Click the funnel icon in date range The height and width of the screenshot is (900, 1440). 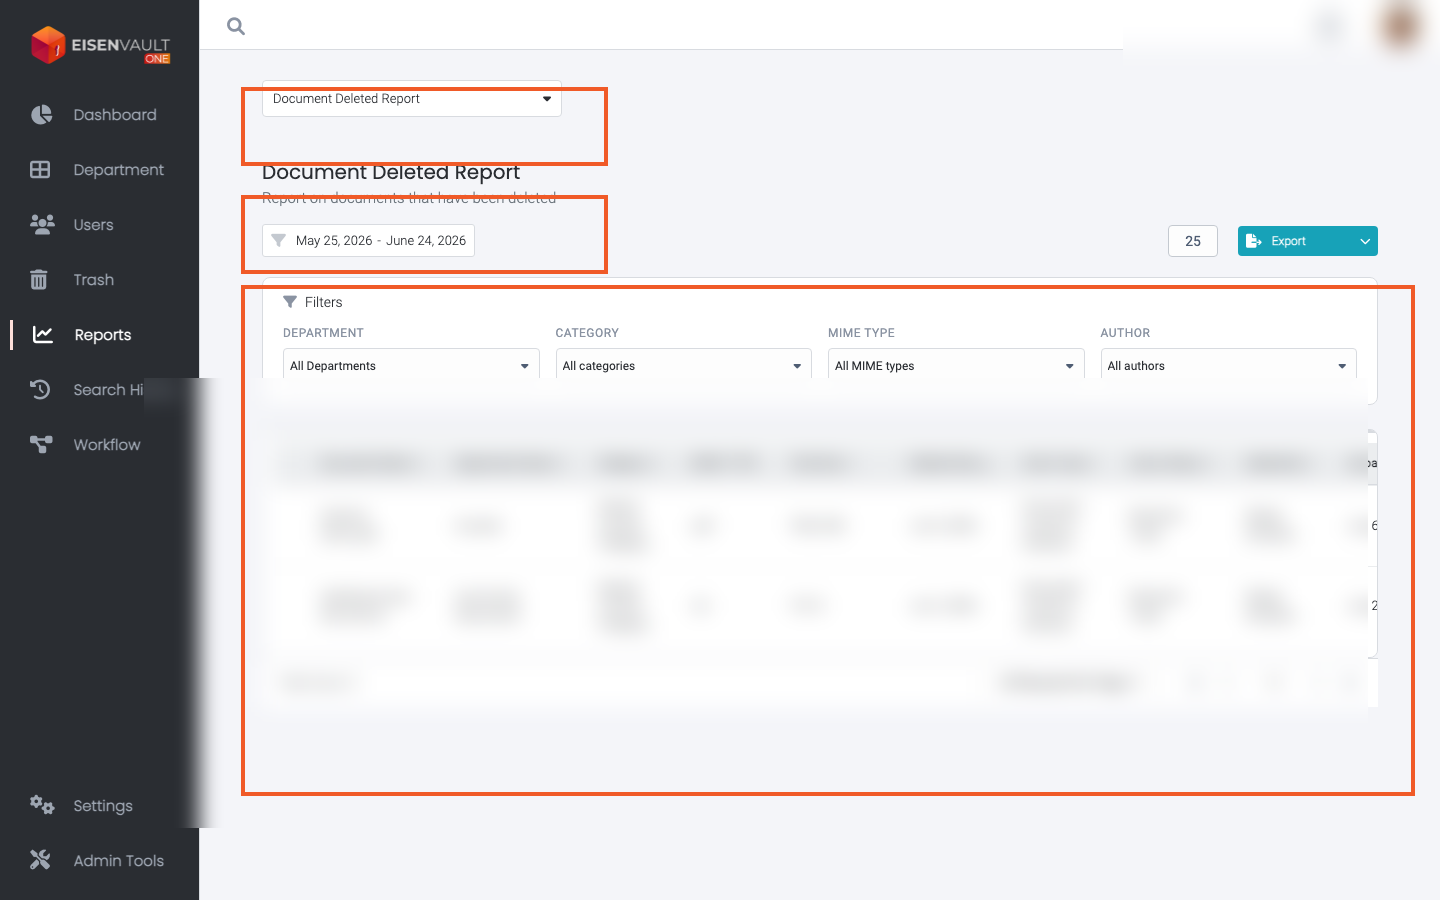tap(278, 241)
